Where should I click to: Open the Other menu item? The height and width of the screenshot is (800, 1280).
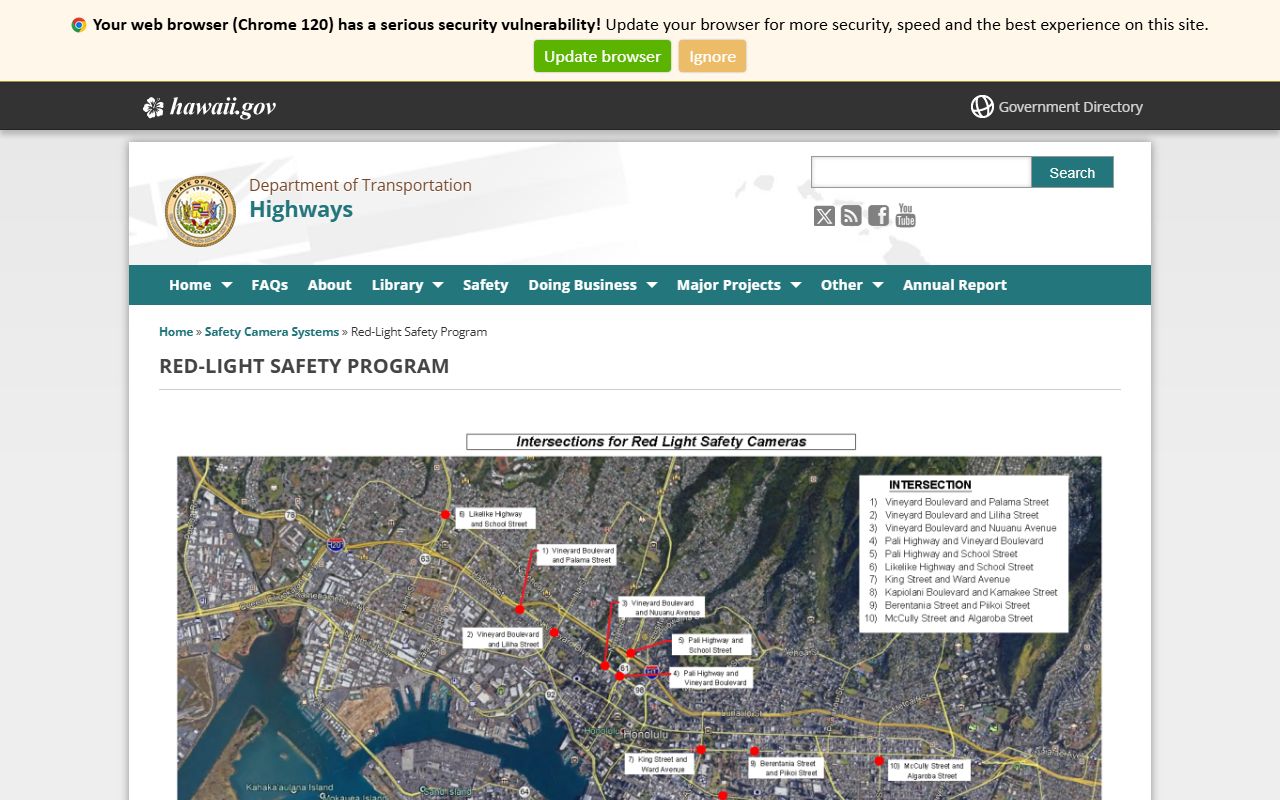point(841,285)
